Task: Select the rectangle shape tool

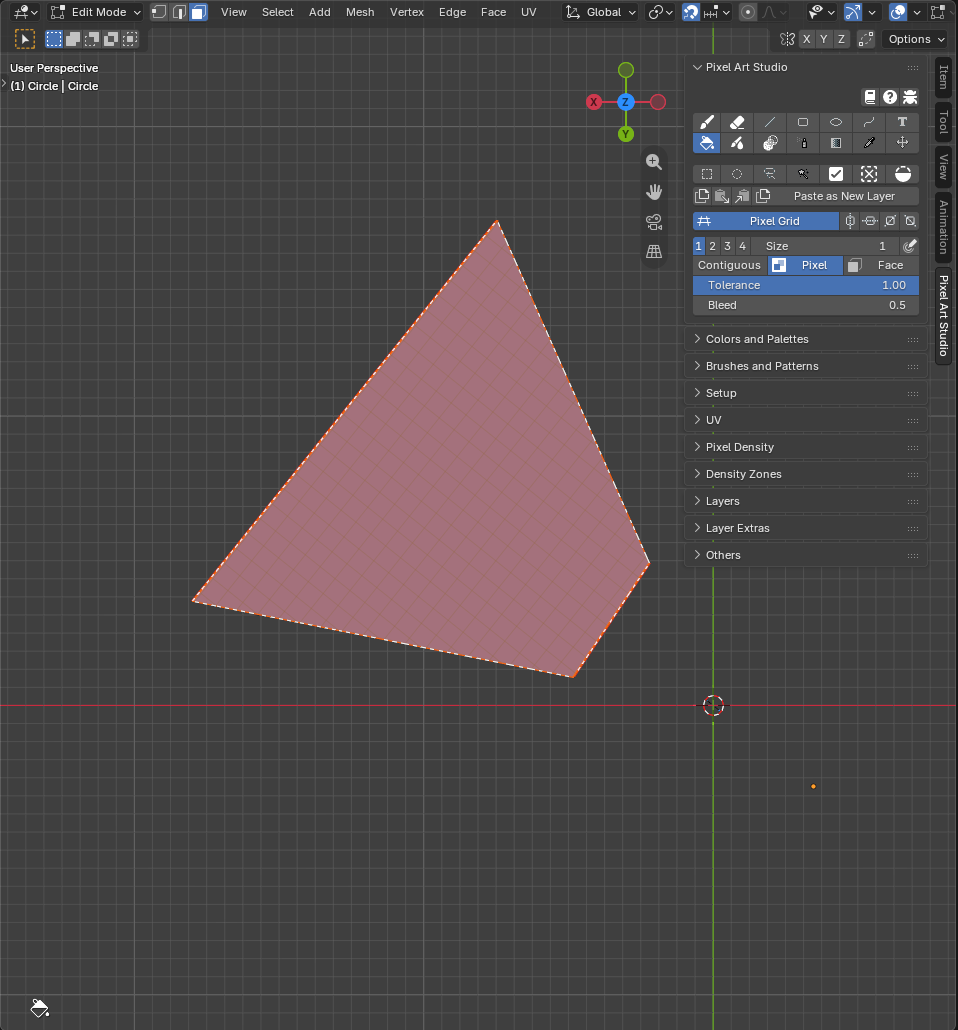Action: [803, 122]
